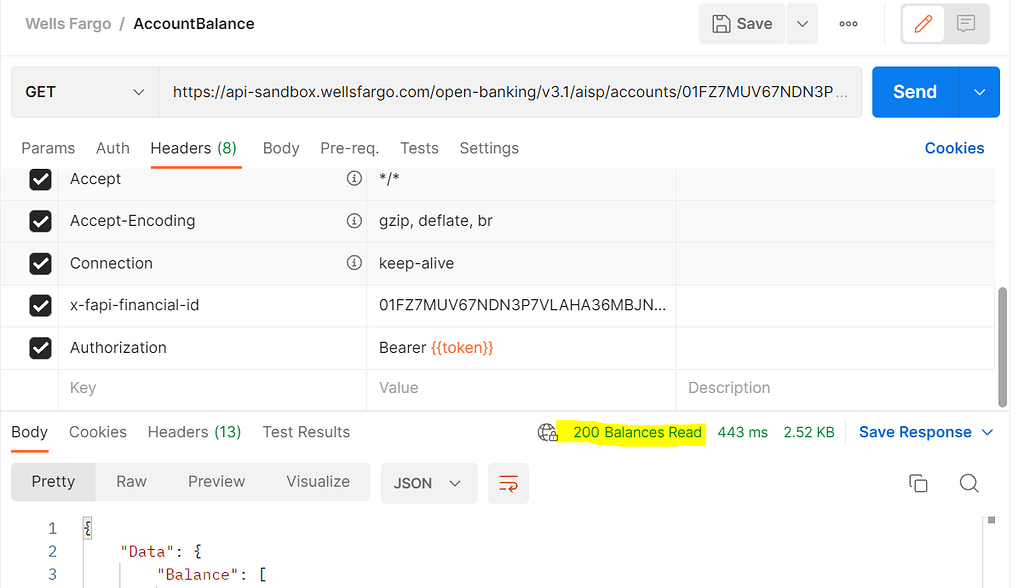Screen dimensions: 1024x588
Task: Uncheck the x-fapi-financial-id header
Action: [x=40, y=305]
